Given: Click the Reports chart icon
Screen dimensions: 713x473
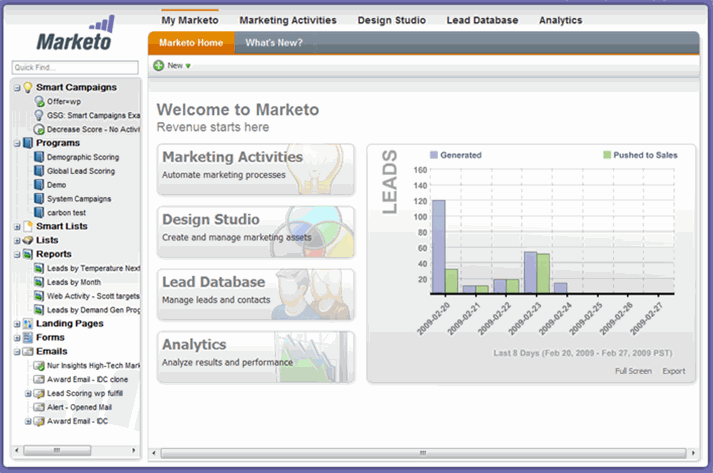Looking at the screenshot, I should (x=28, y=254).
